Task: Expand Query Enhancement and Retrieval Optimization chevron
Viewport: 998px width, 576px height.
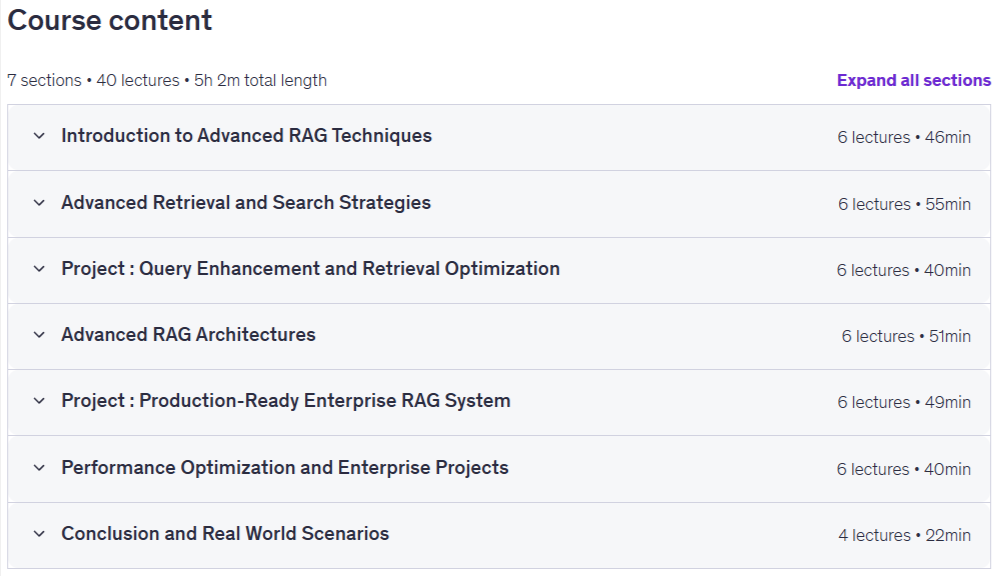Action: click(x=39, y=269)
